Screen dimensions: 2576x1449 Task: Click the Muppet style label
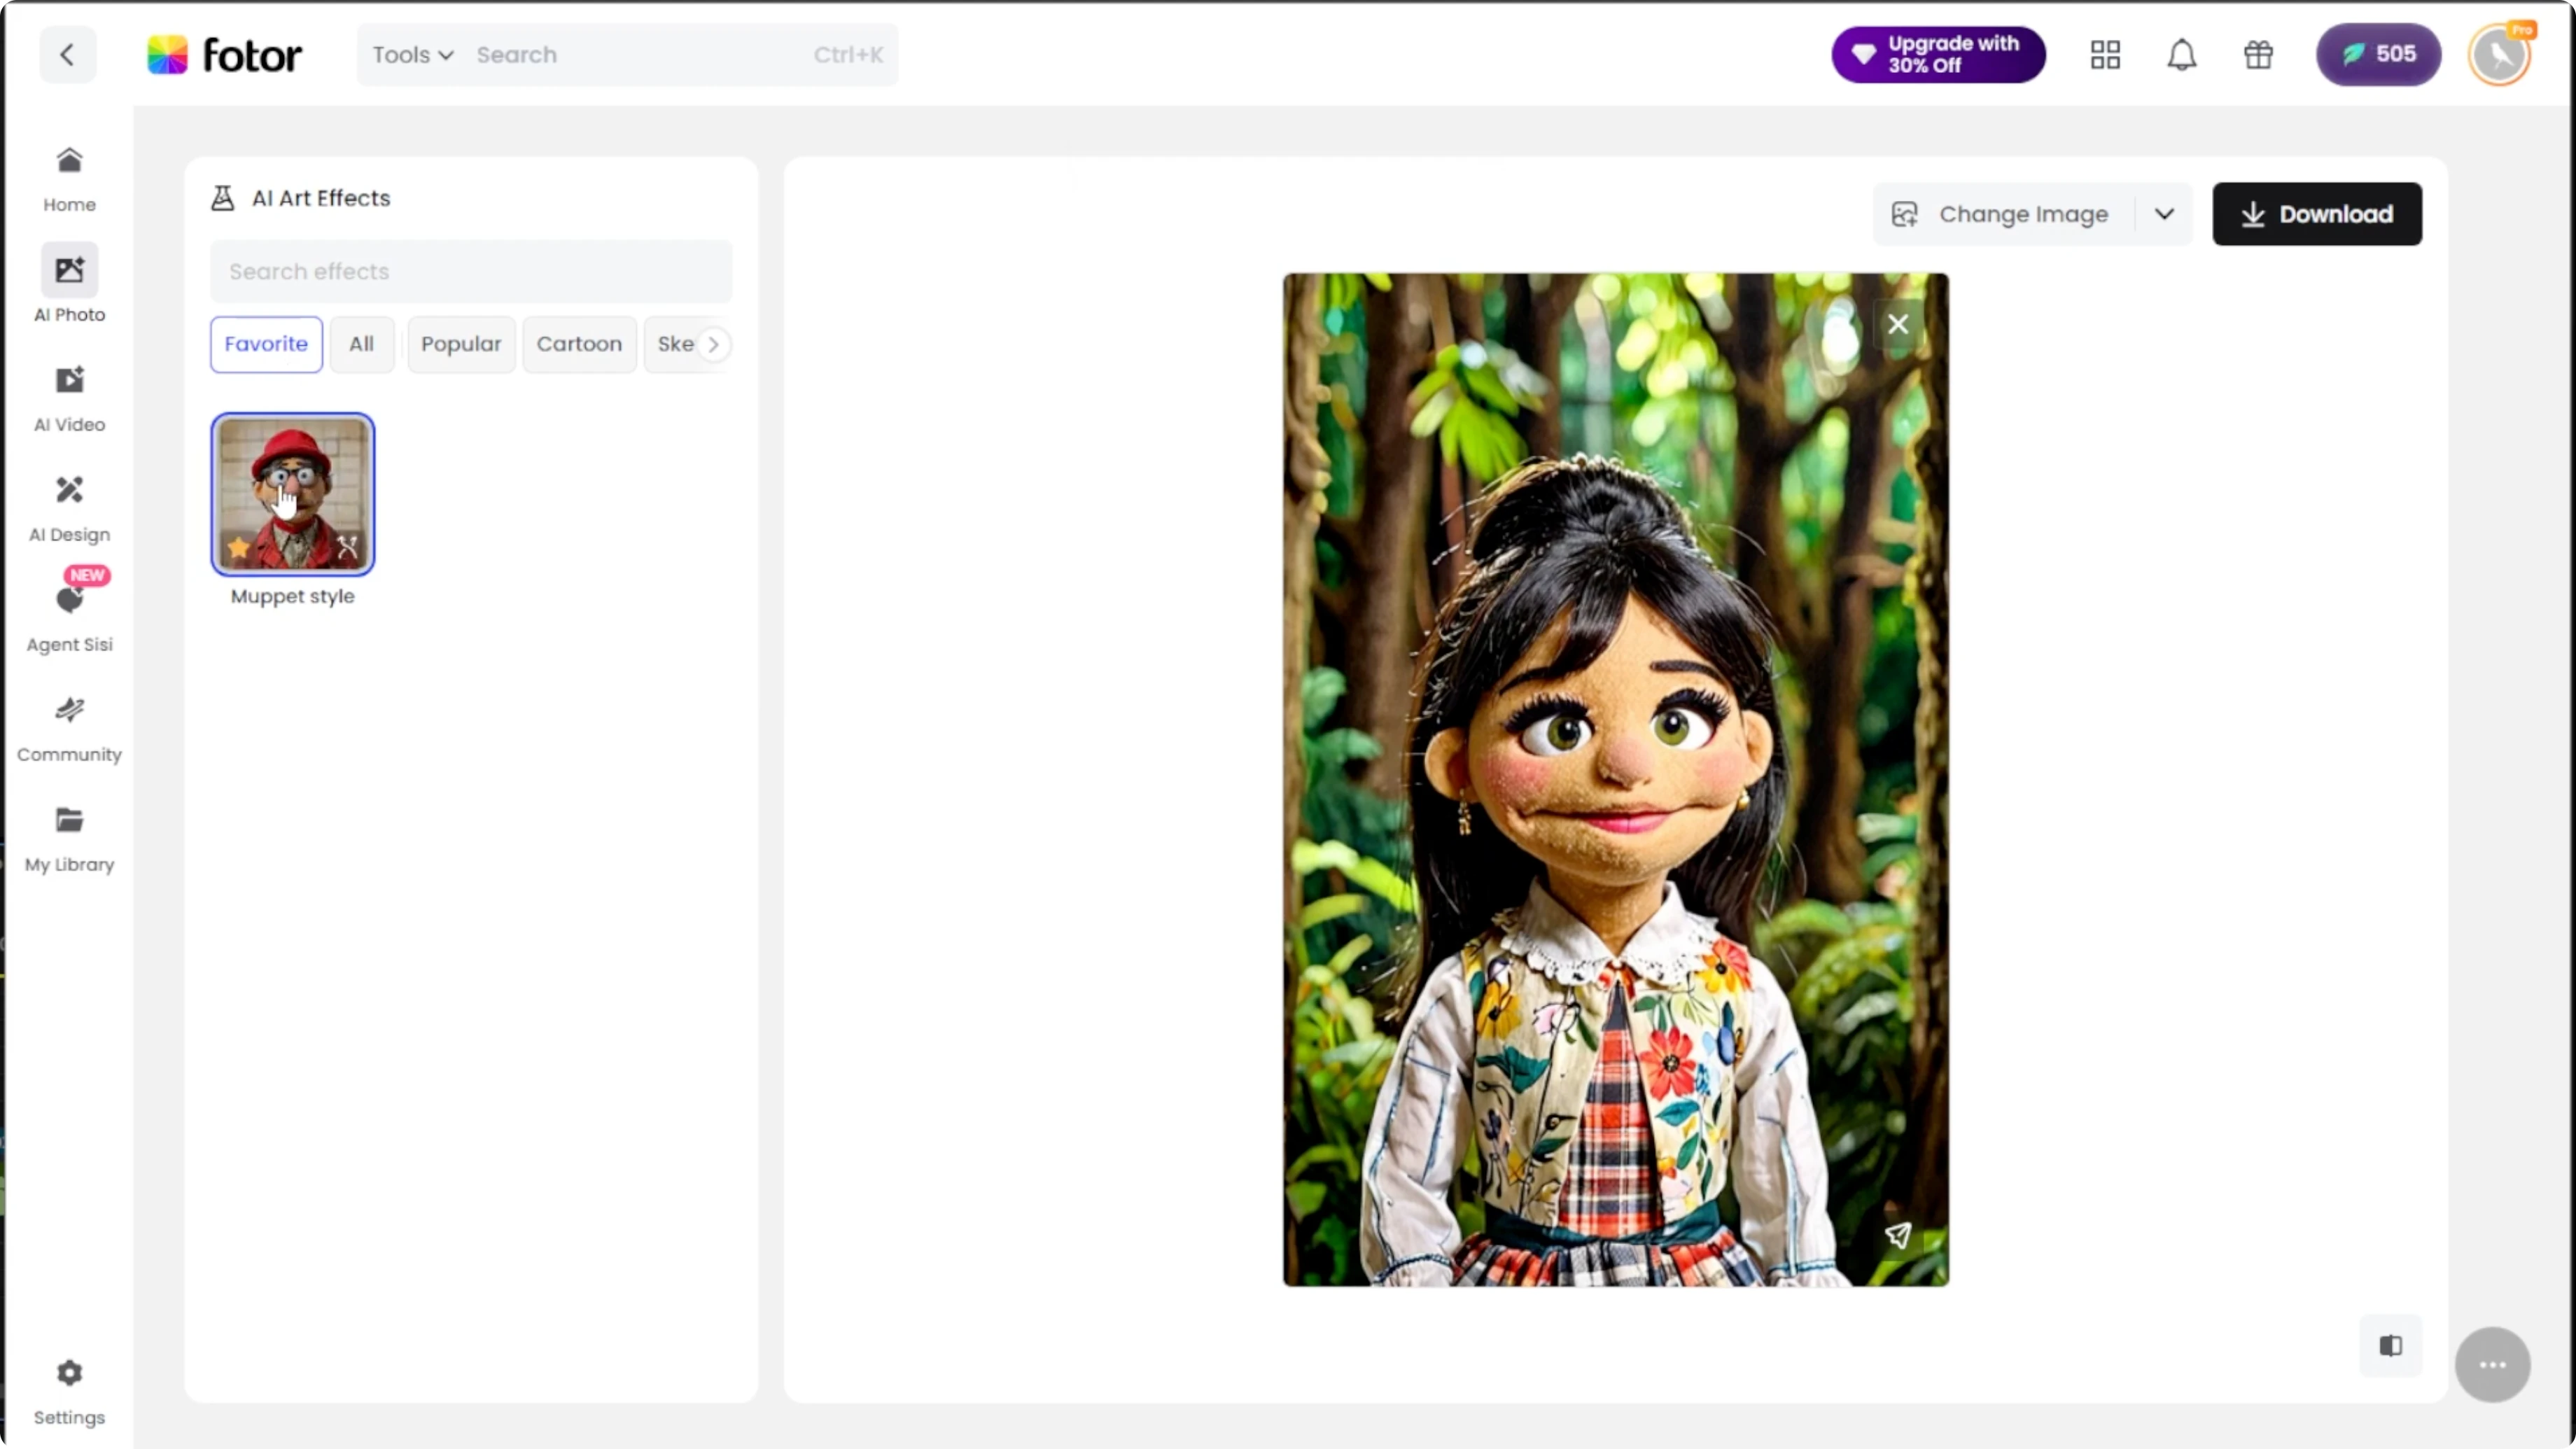[292, 596]
